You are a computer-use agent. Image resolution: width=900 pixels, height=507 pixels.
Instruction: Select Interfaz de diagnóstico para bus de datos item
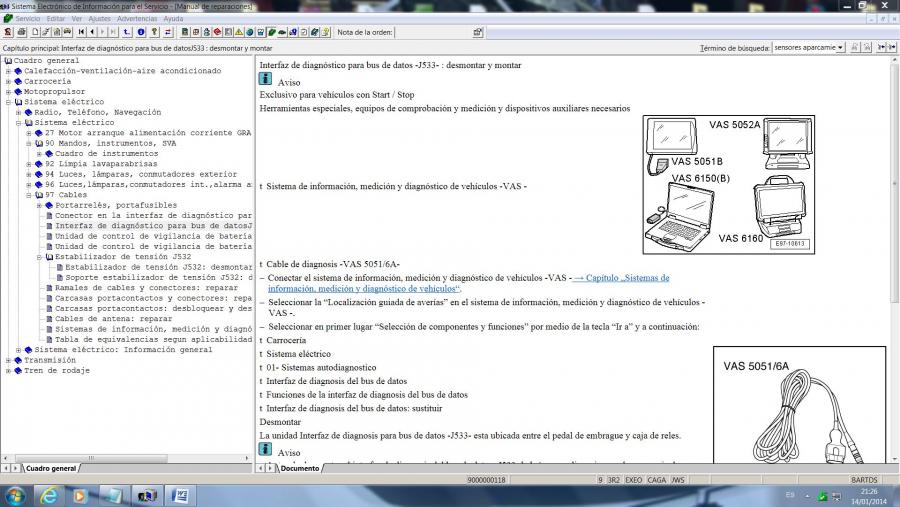[153, 226]
